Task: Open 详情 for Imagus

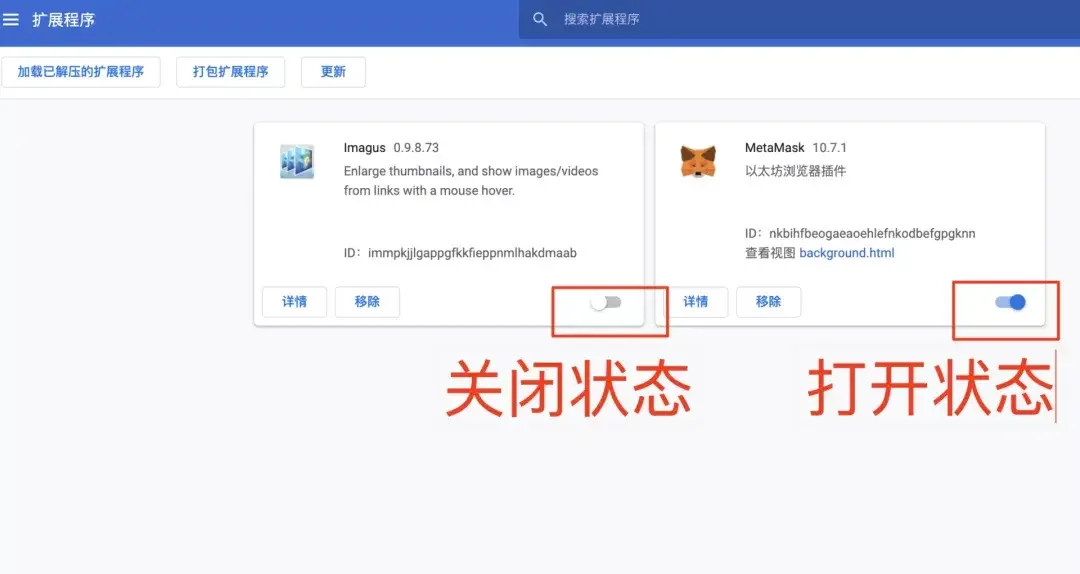Action: click(x=295, y=302)
